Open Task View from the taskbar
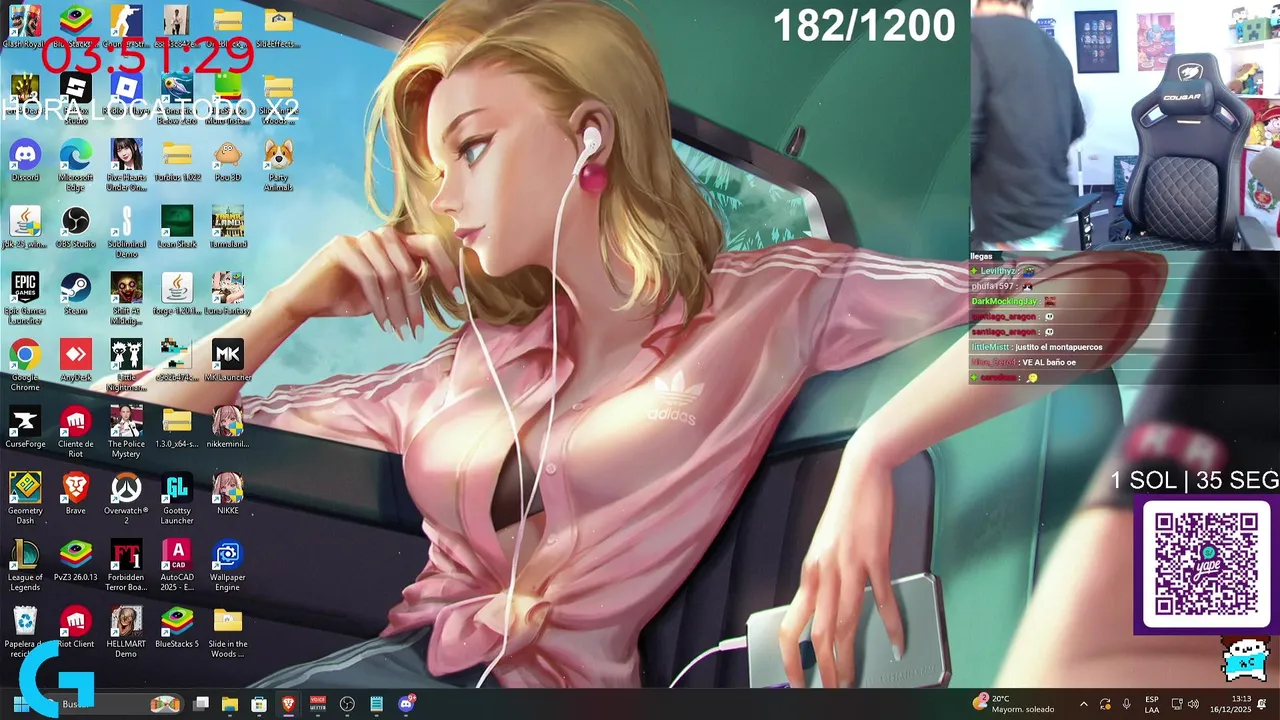Image resolution: width=1280 pixels, height=720 pixels. (x=201, y=704)
